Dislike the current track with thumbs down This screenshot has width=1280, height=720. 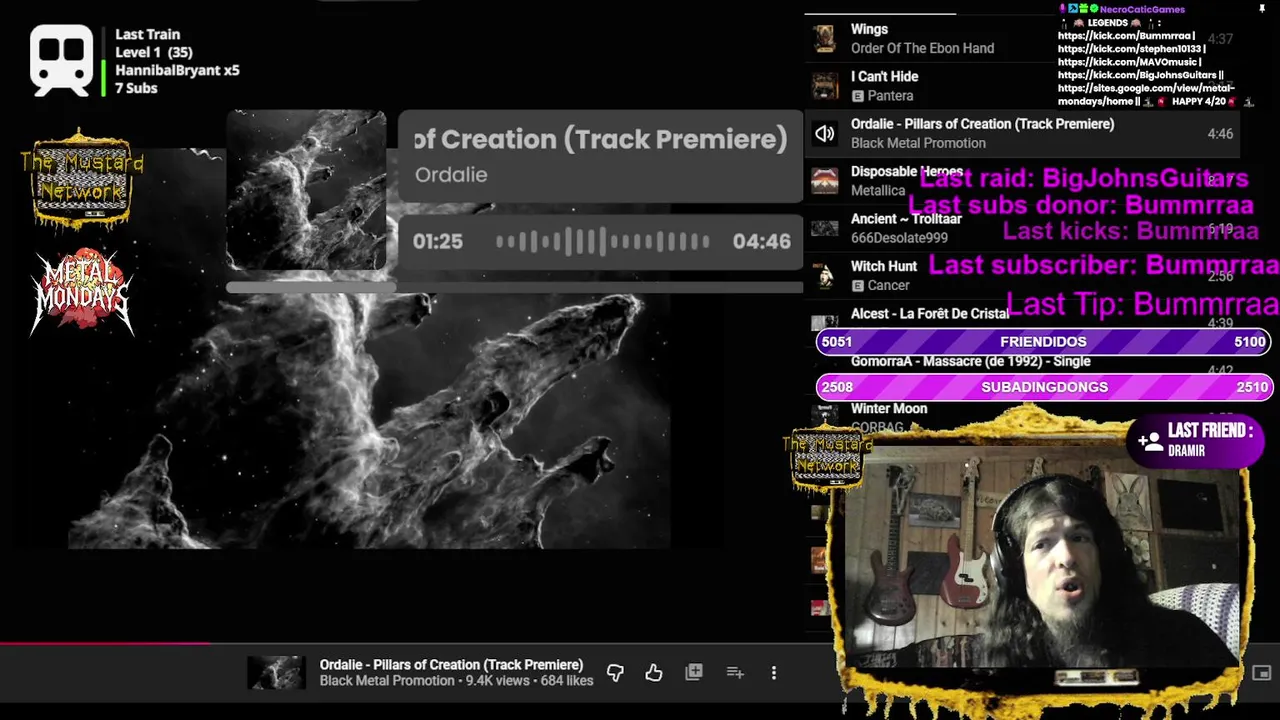pos(615,673)
